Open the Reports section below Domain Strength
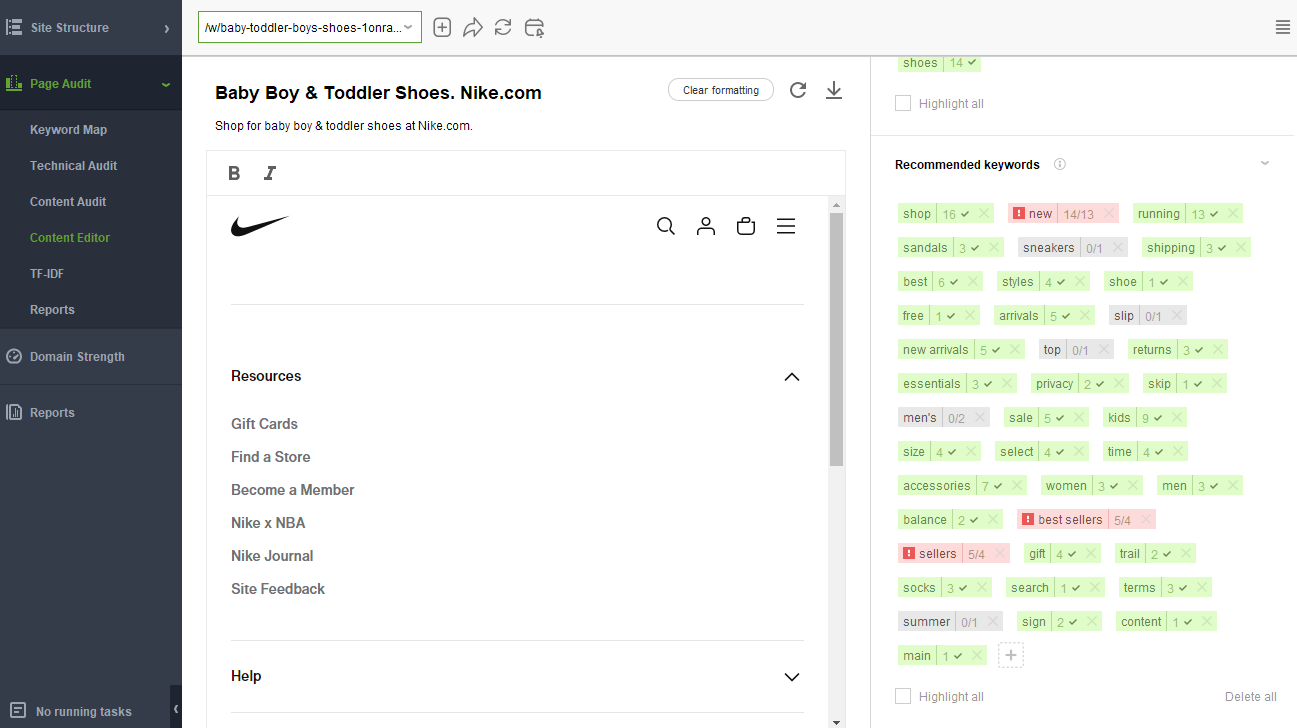 [52, 413]
